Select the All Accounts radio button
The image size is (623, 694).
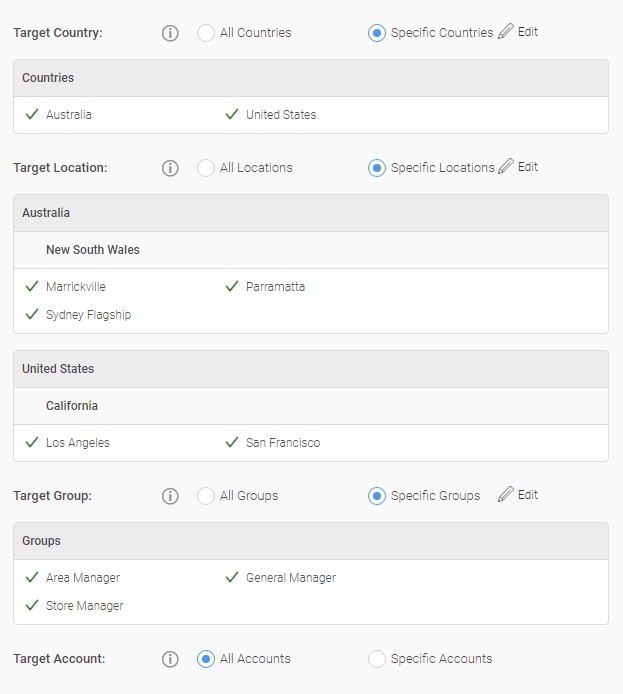point(206,659)
